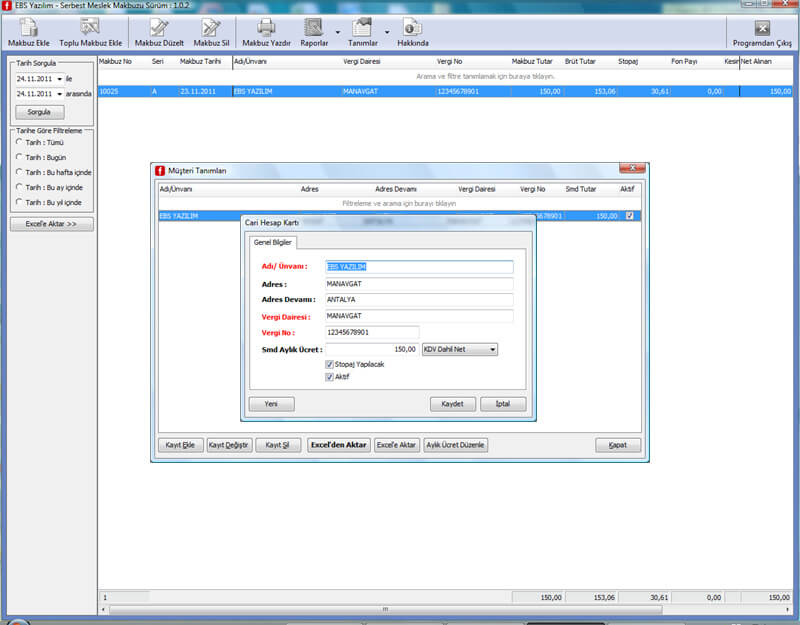Open the Hakkında info icon
The height and width of the screenshot is (625, 800).
[x=412, y=28]
